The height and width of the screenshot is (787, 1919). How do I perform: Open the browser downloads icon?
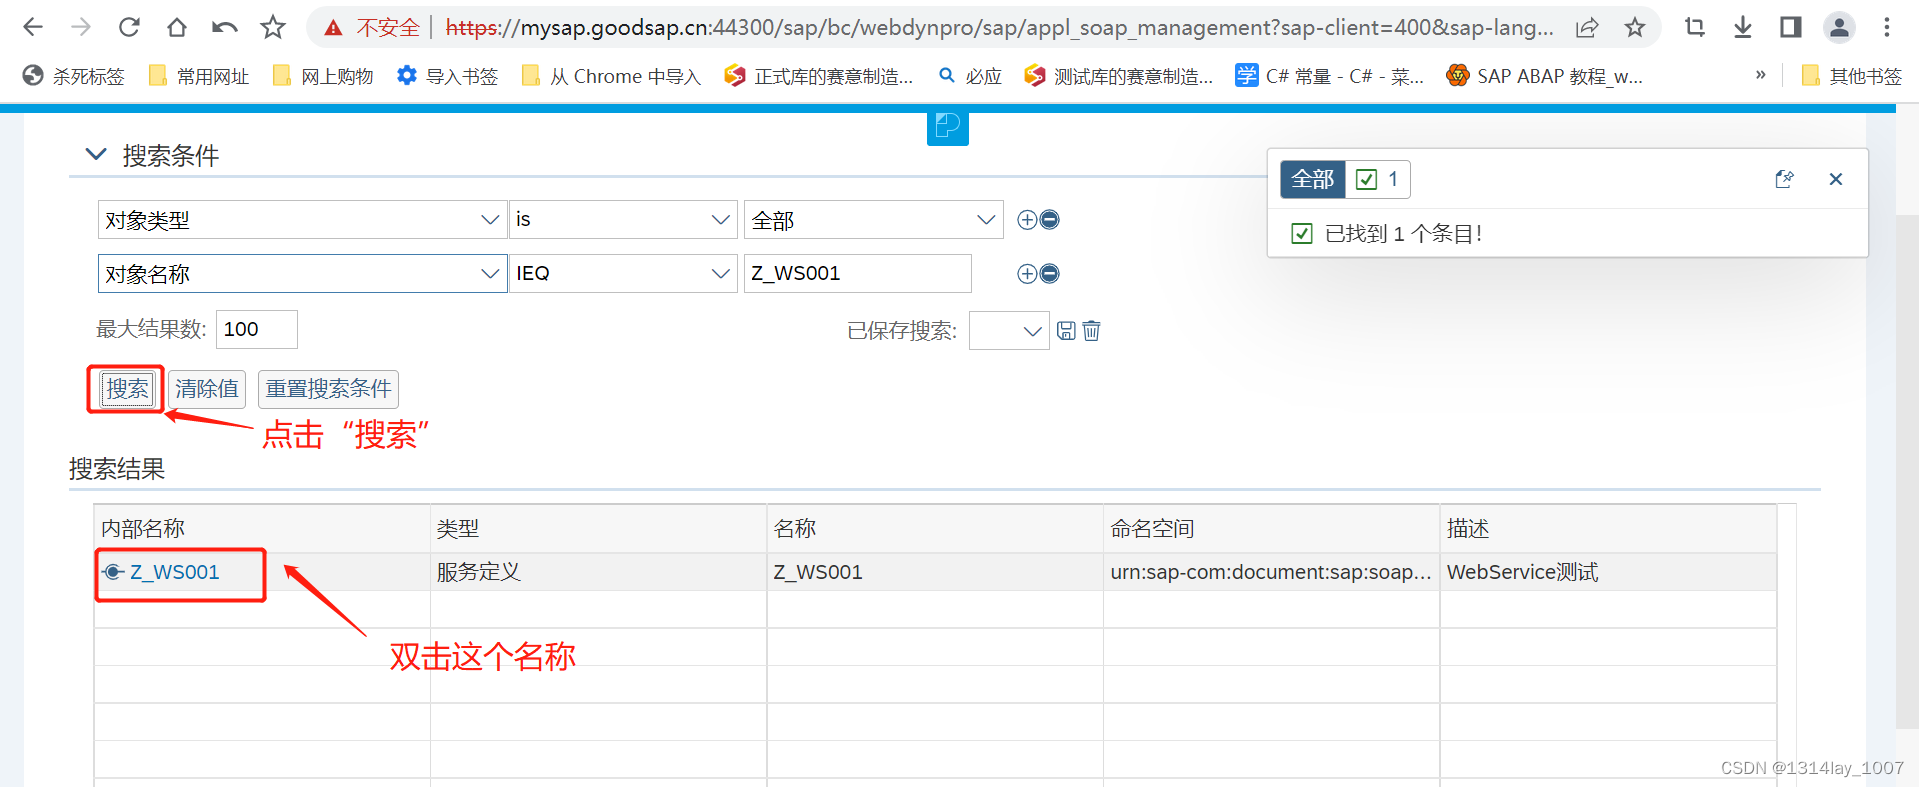point(1743,27)
